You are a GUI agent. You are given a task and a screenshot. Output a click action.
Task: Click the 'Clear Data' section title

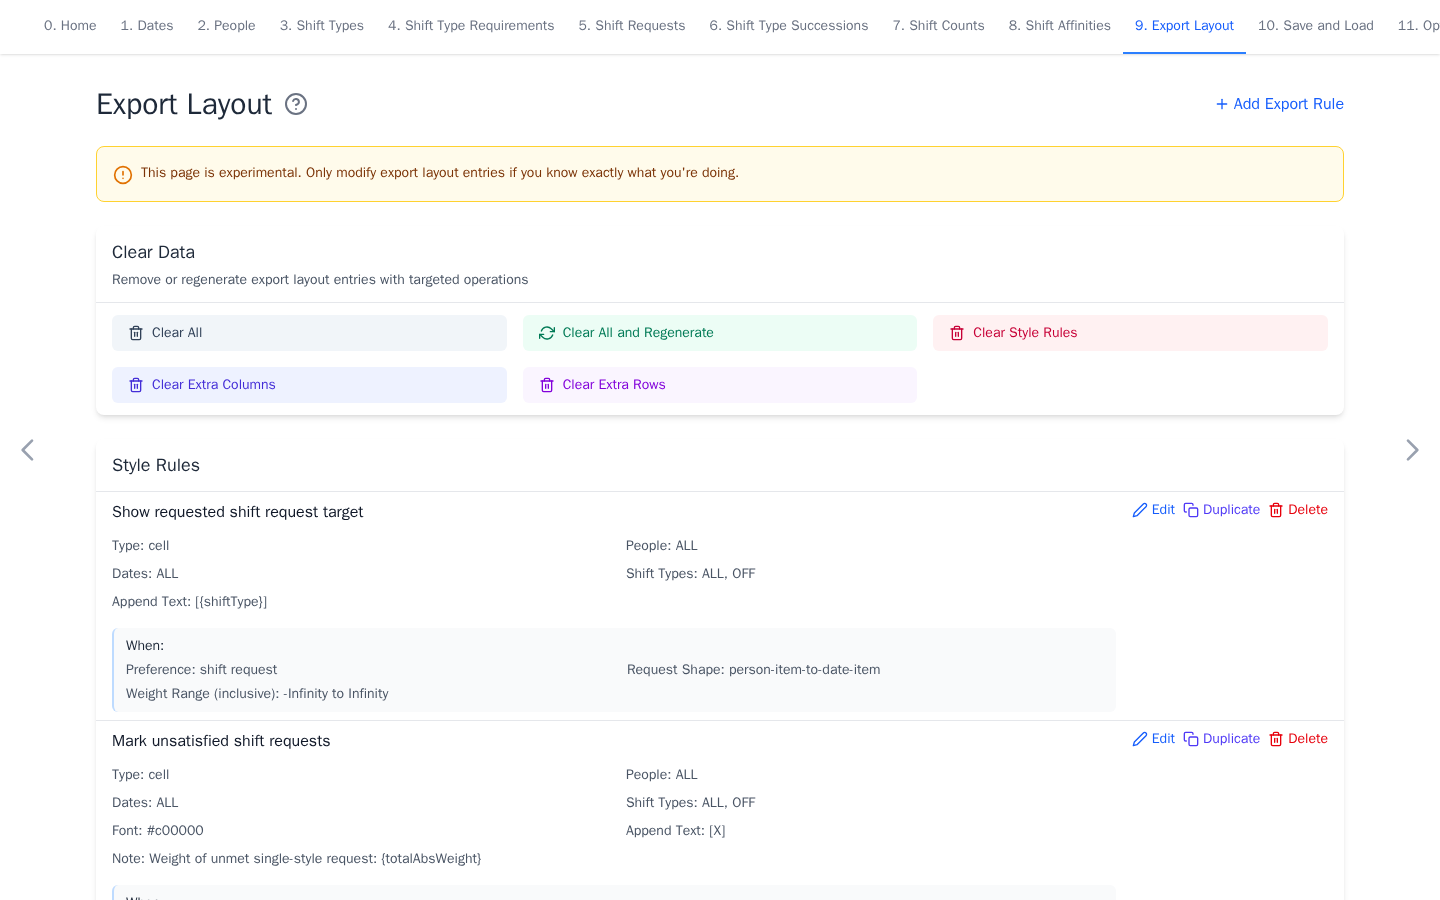[153, 252]
